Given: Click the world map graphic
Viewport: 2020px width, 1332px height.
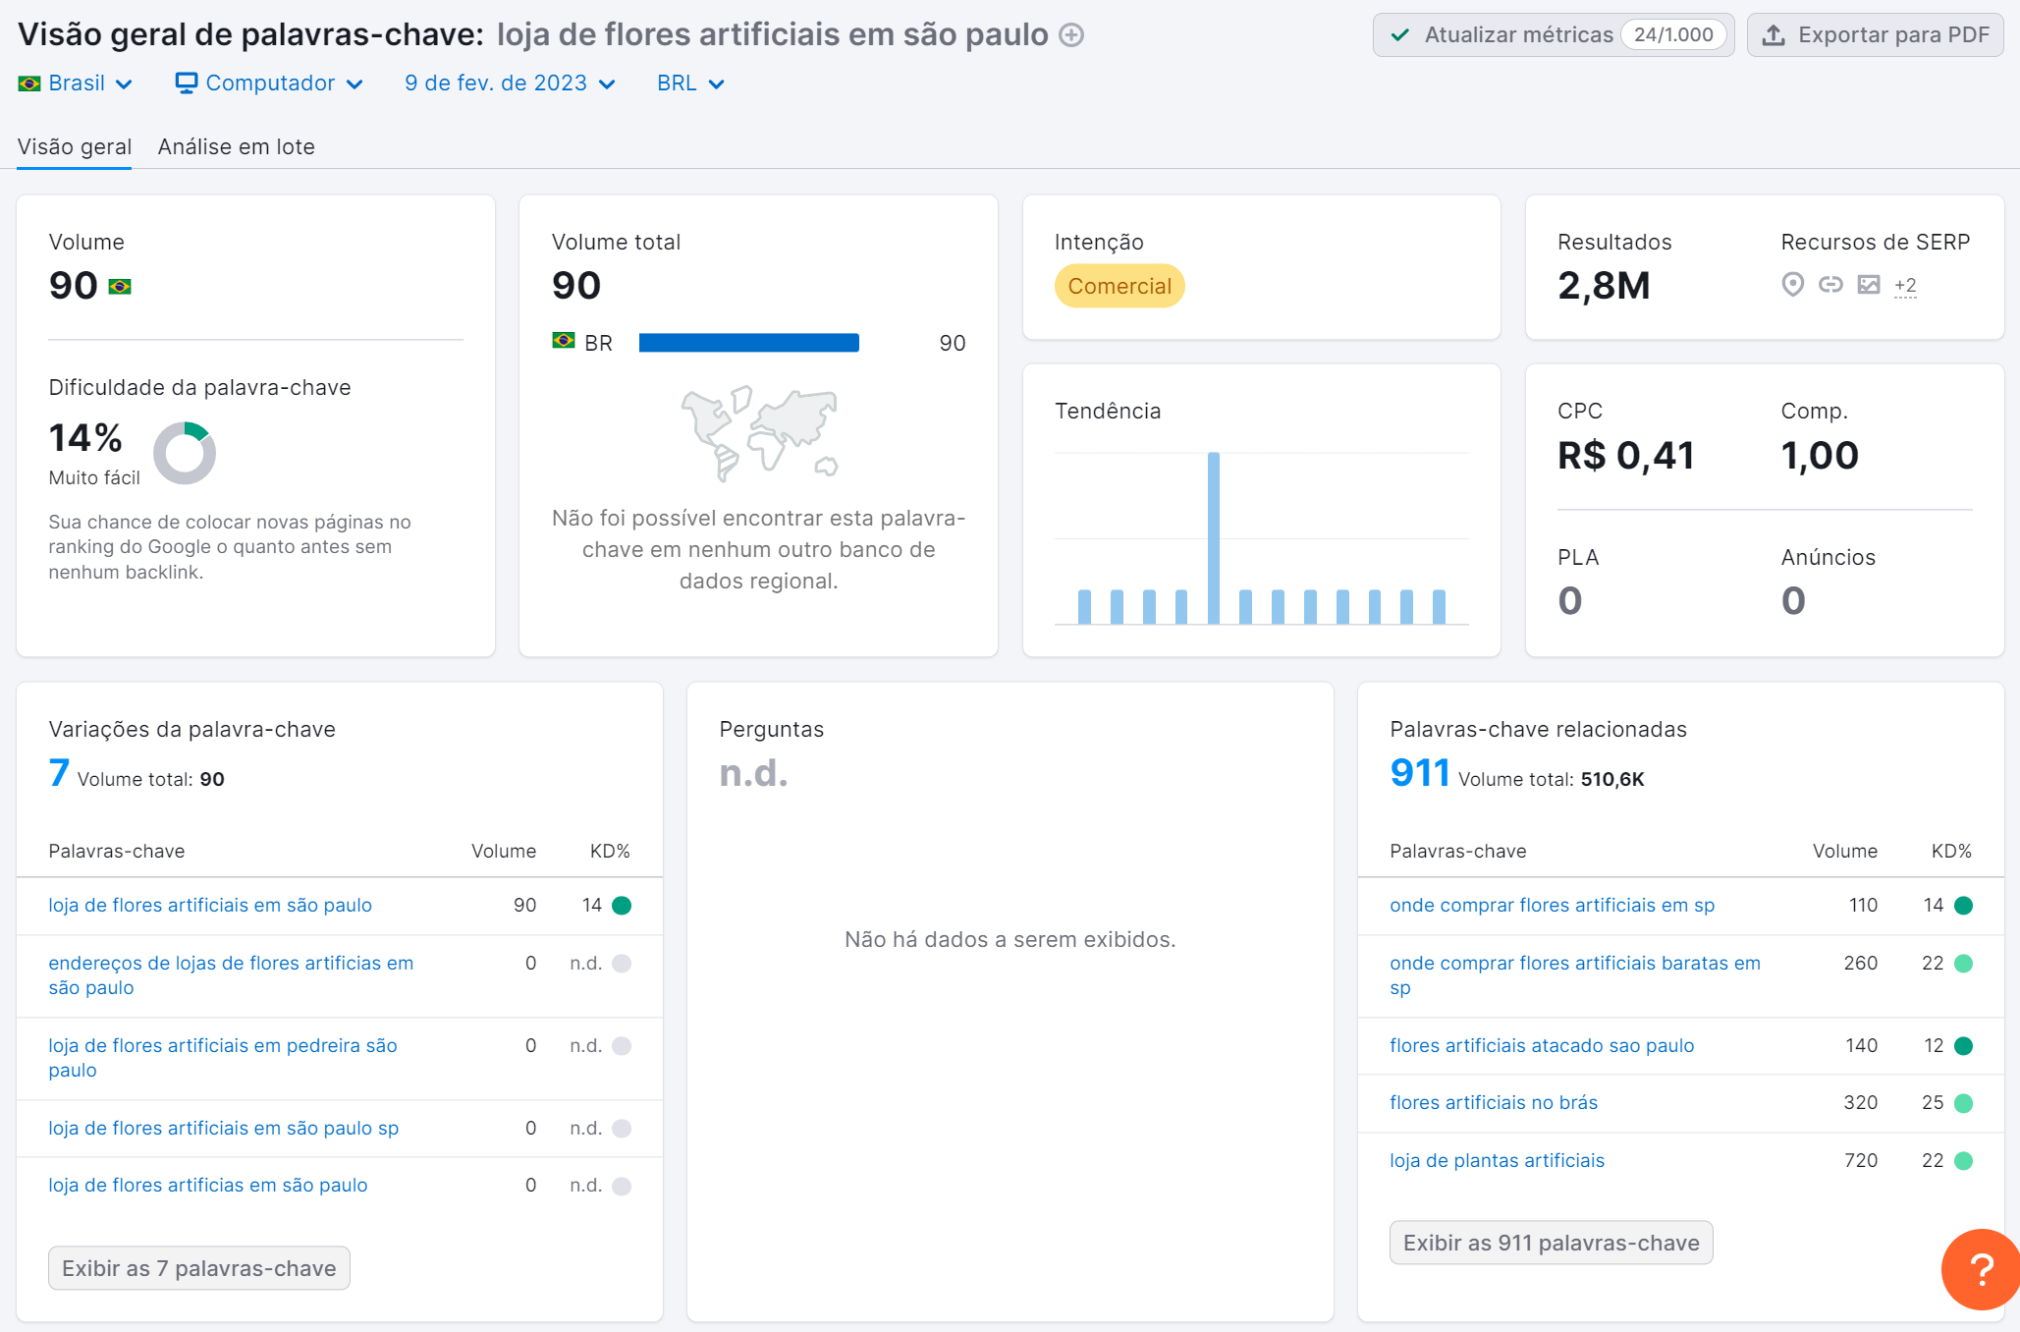Looking at the screenshot, I should coord(759,433).
